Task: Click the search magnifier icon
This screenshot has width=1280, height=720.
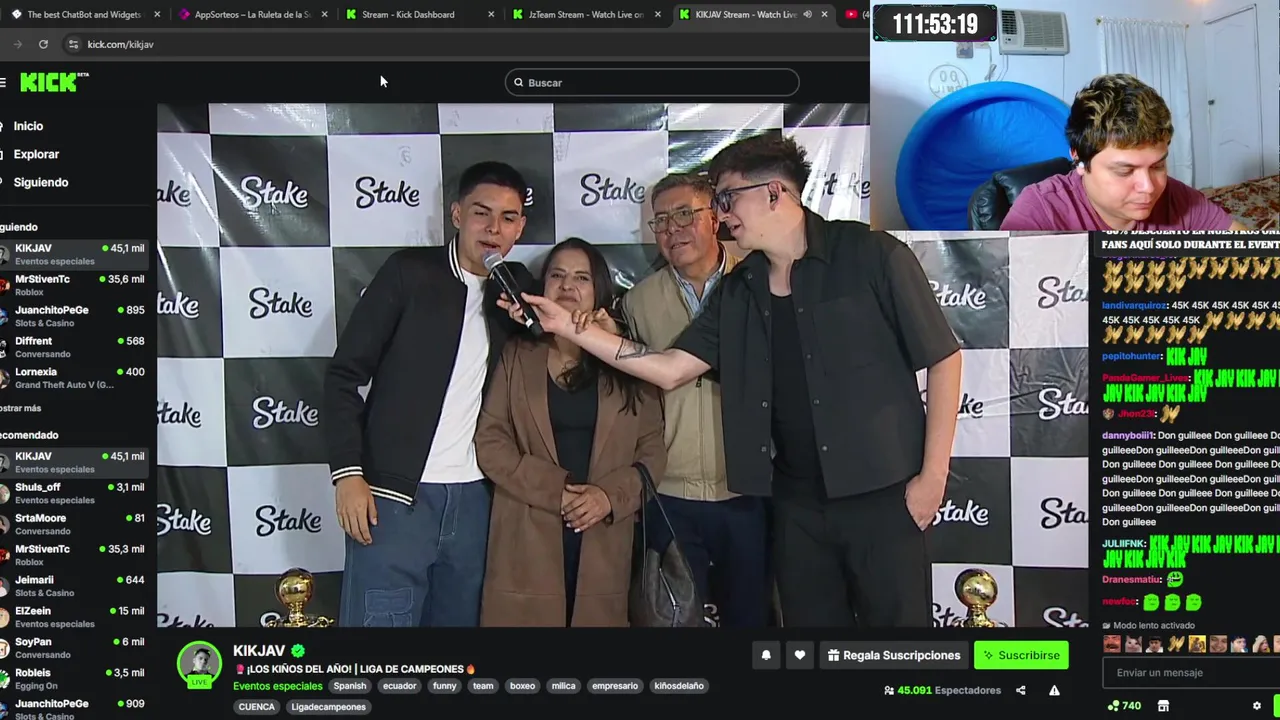Action: 518,83
